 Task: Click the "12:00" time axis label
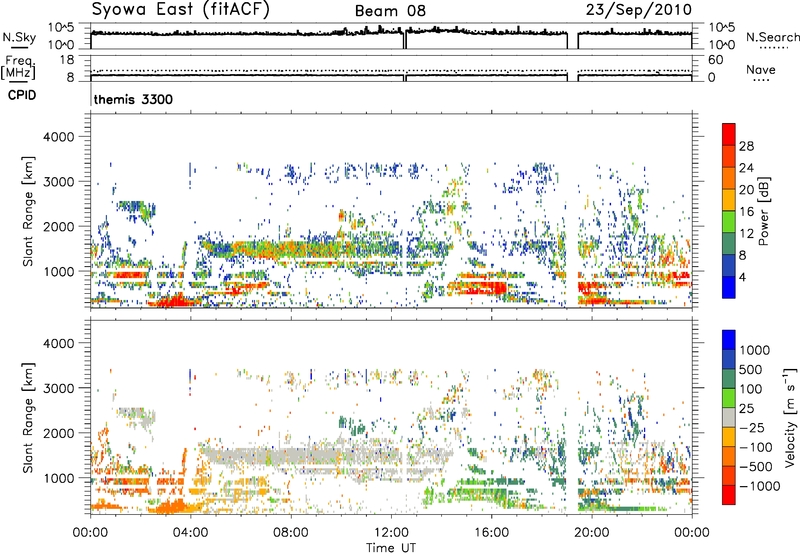[391, 533]
